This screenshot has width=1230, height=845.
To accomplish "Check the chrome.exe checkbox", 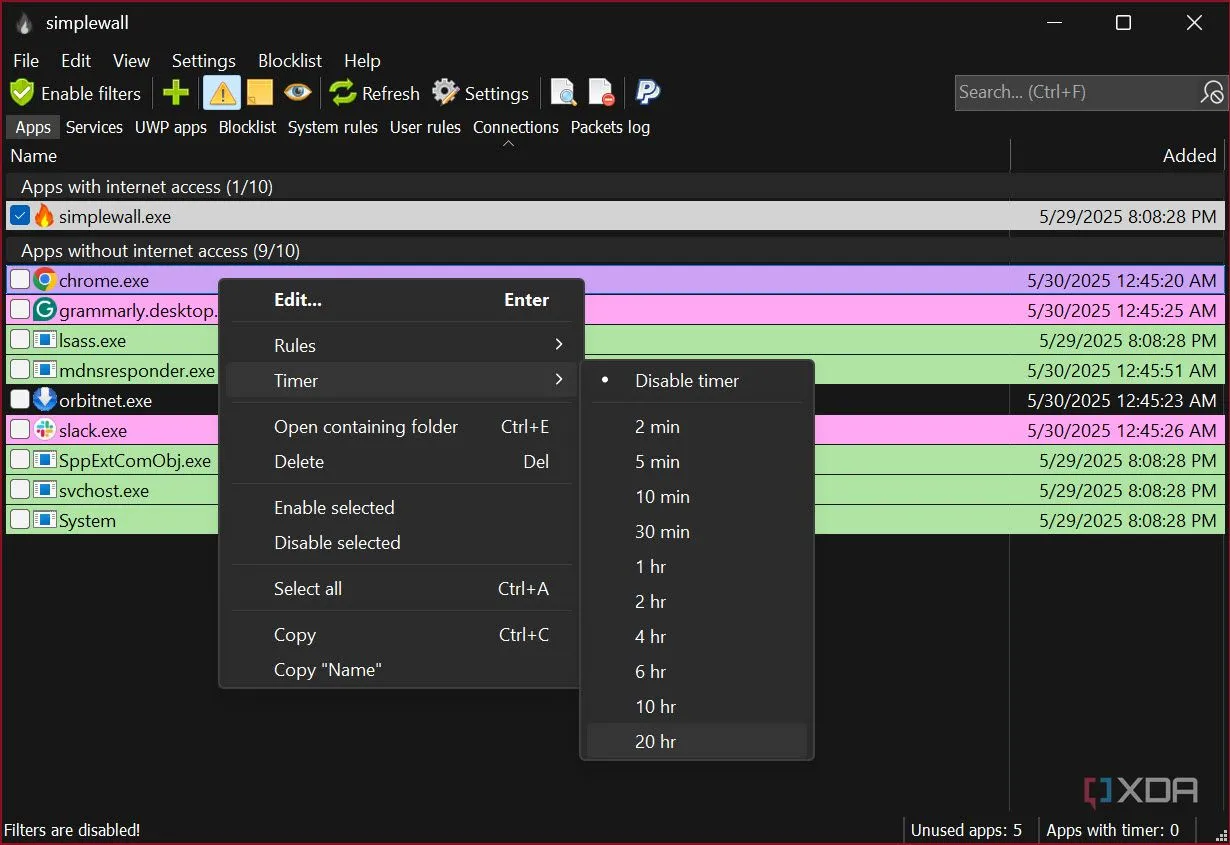I will tap(20, 280).
